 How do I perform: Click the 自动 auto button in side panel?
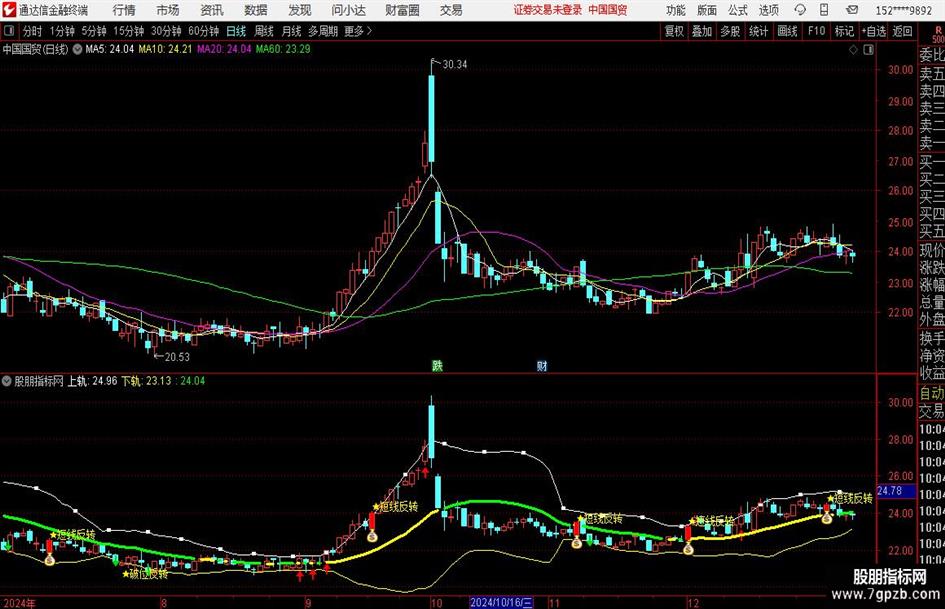[x=932, y=393]
